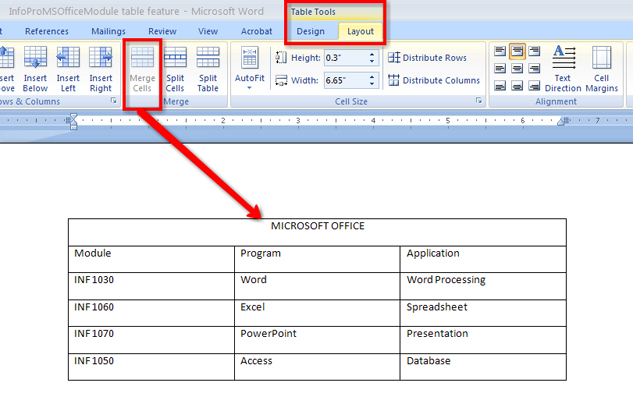This screenshot has width=633, height=404.
Task: Open the AutoFit dropdown
Action: (x=249, y=69)
